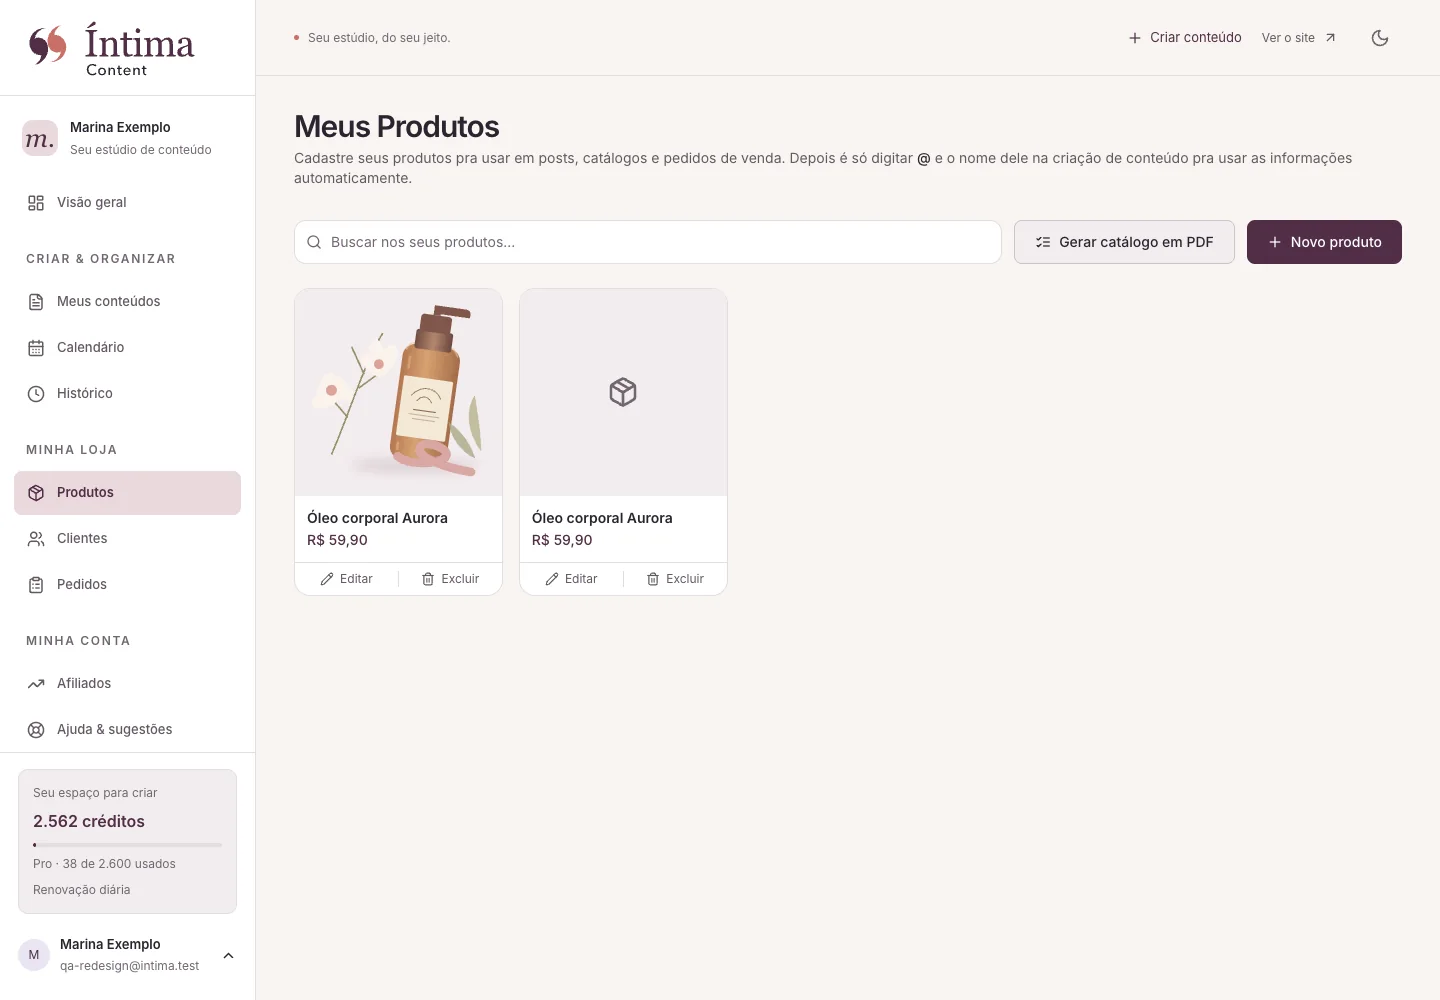Click the Criar conteúdo link
This screenshot has width=1440, height=1000.
point(1185,38)
